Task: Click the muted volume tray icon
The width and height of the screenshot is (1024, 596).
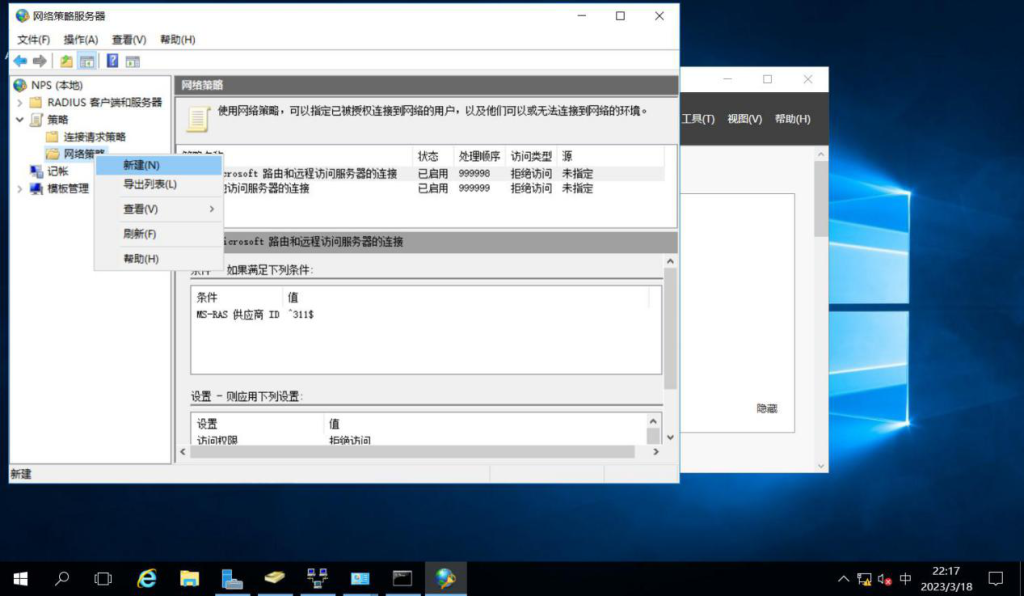Action: [x=885, y=579]
